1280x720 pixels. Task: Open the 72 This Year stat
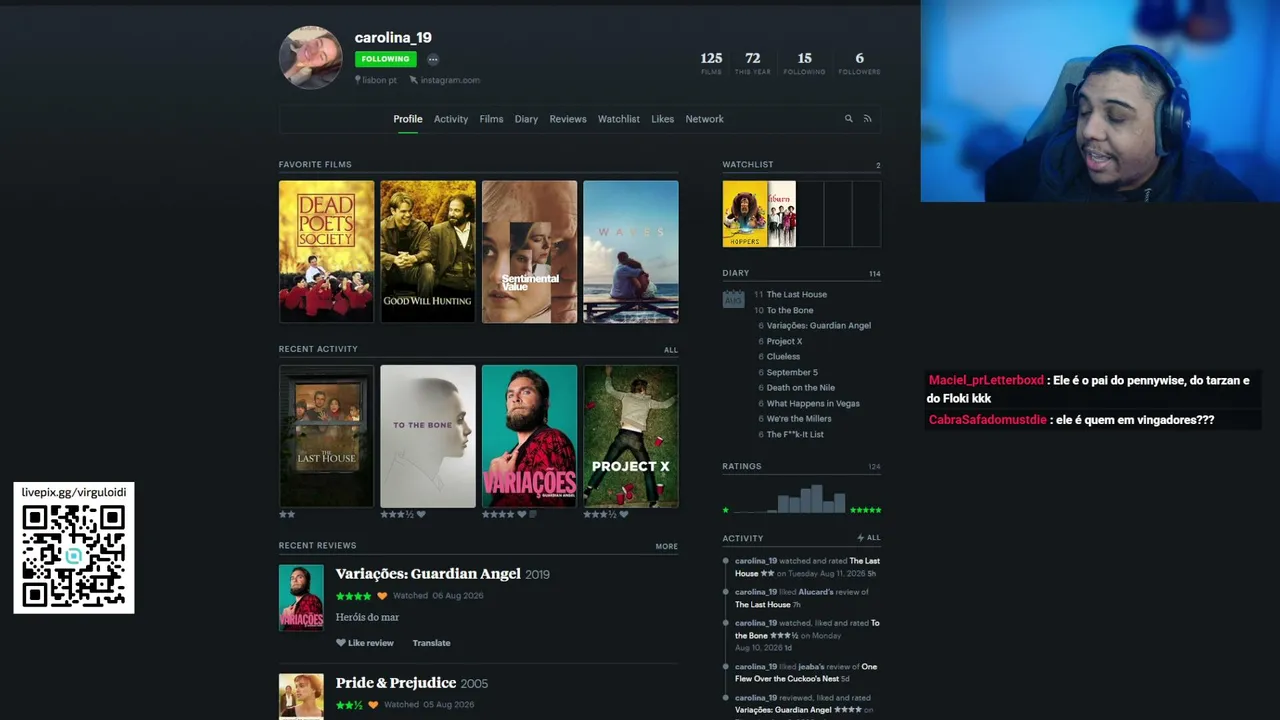click(753, 63)
